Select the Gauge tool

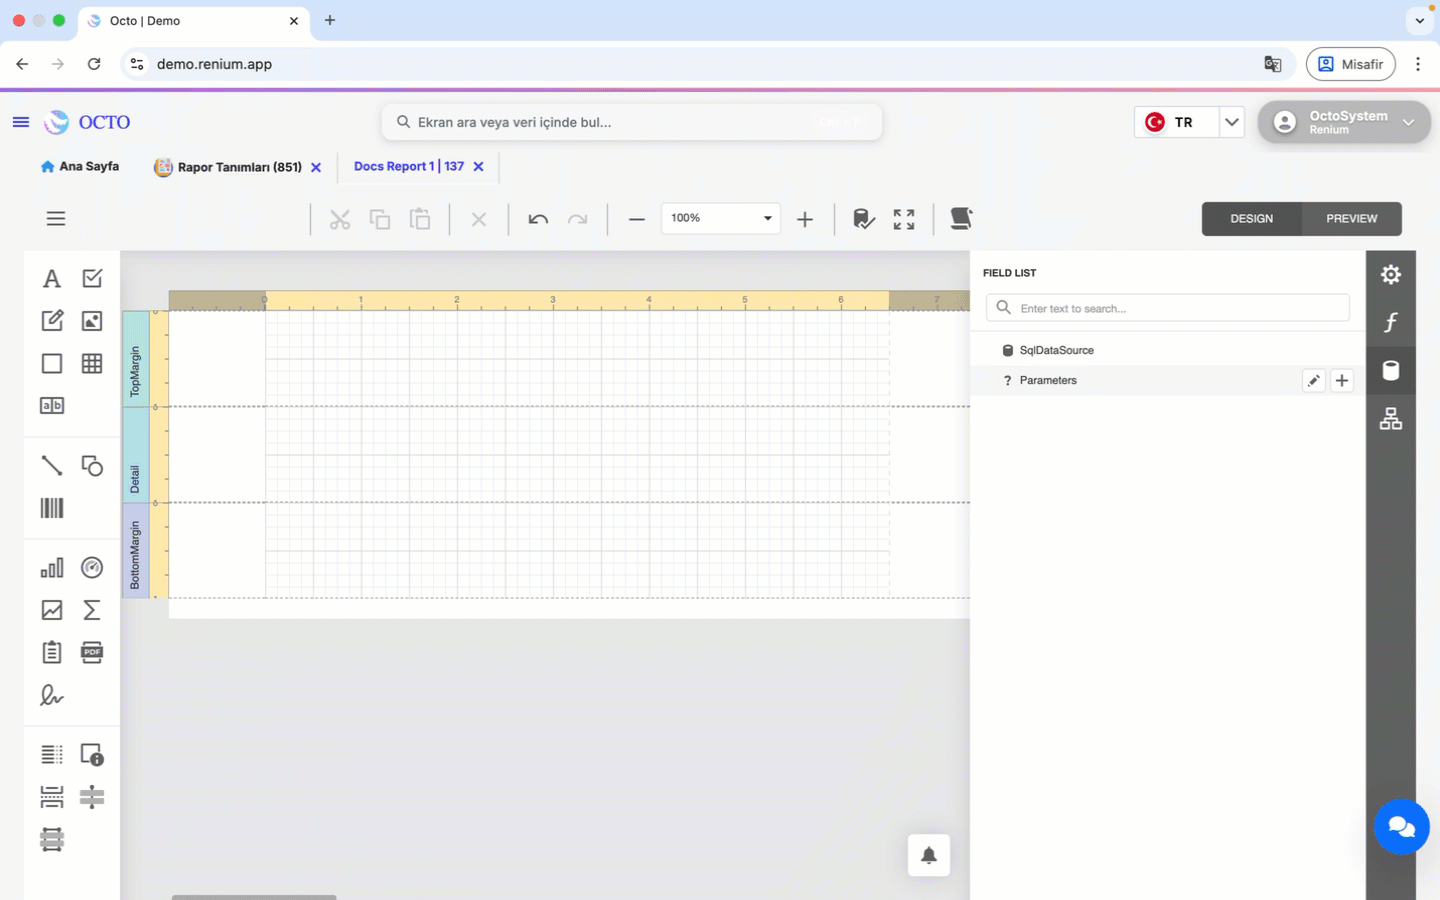91,567
